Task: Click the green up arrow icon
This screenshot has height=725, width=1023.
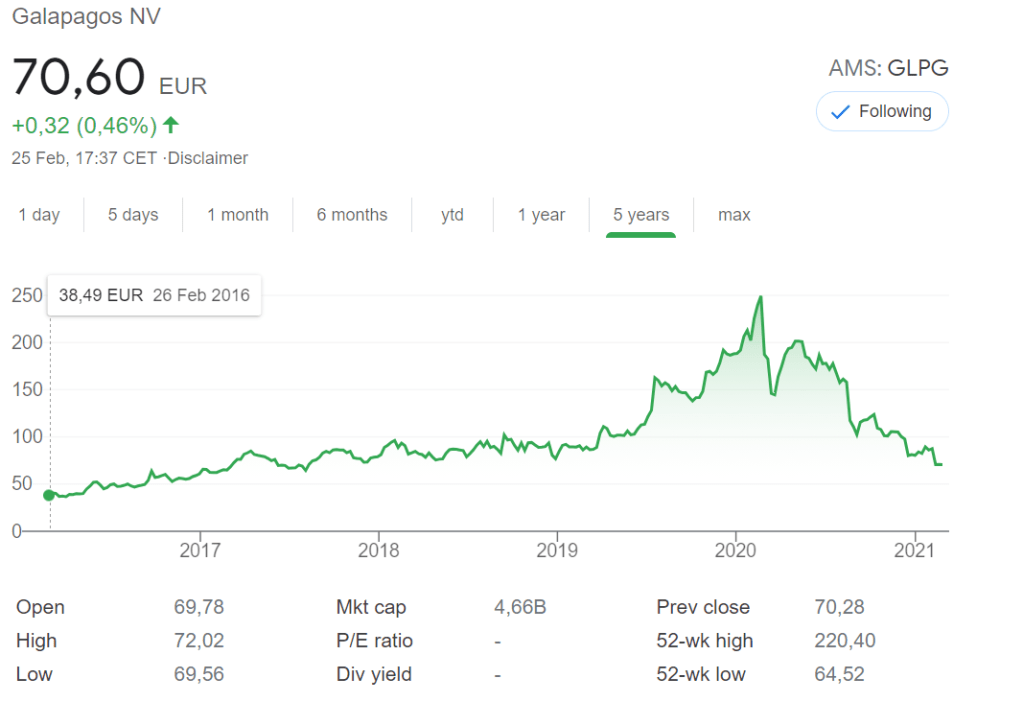Action: (171, 125)
